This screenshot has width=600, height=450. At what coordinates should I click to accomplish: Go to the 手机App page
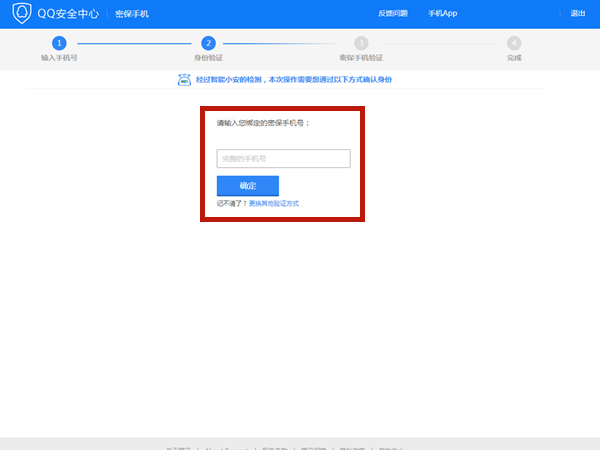442,14
